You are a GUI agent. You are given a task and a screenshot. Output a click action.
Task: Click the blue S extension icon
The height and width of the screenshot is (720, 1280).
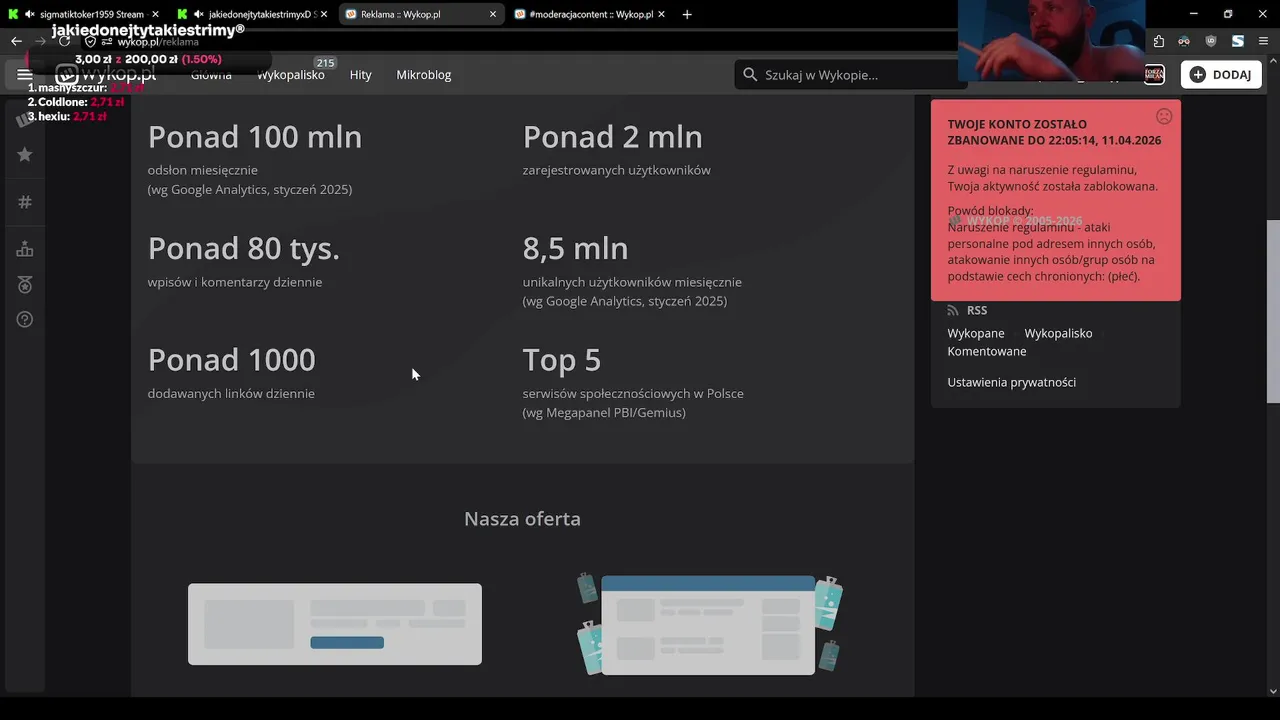click(x=1237, y=42)
